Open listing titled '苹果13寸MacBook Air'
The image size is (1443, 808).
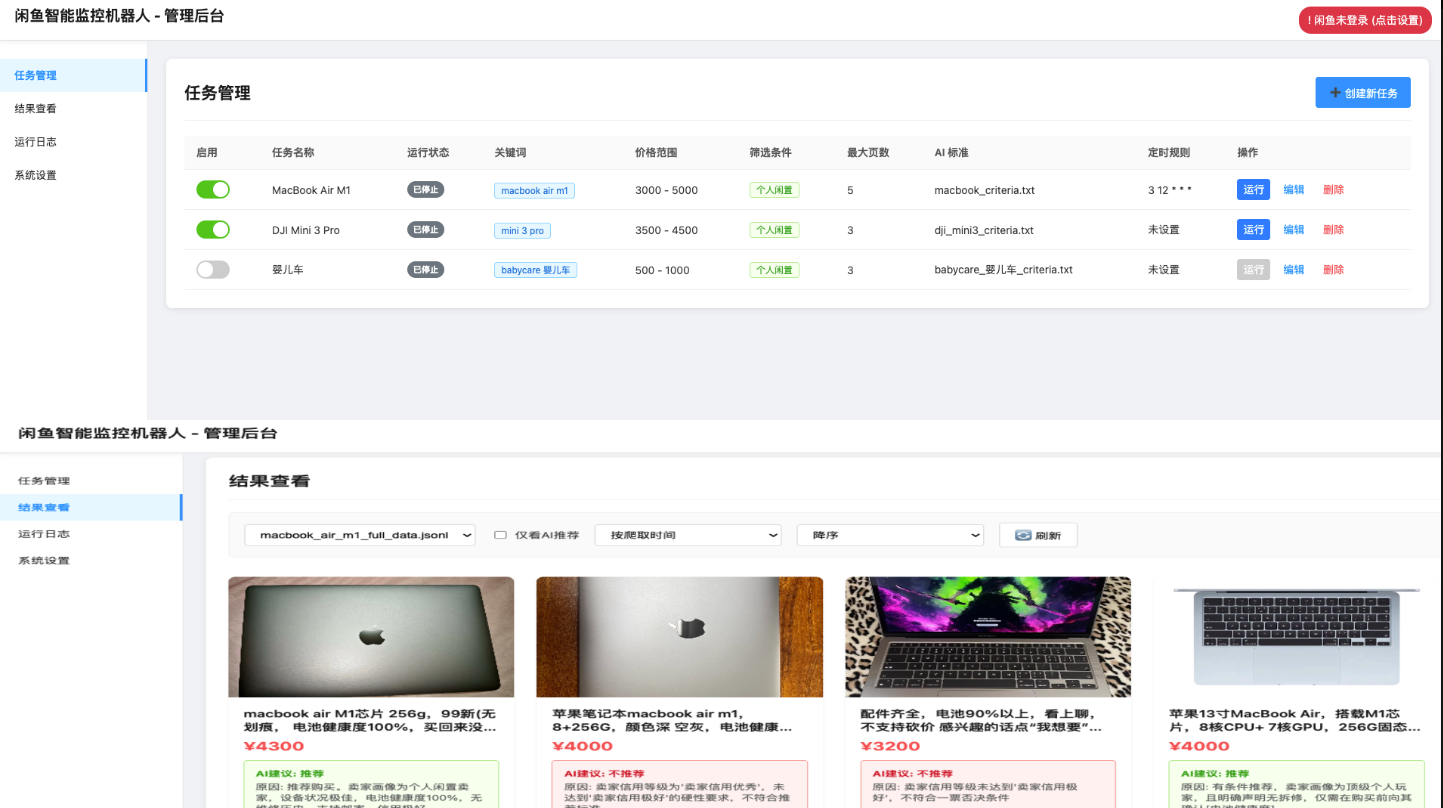(1295, 721)
